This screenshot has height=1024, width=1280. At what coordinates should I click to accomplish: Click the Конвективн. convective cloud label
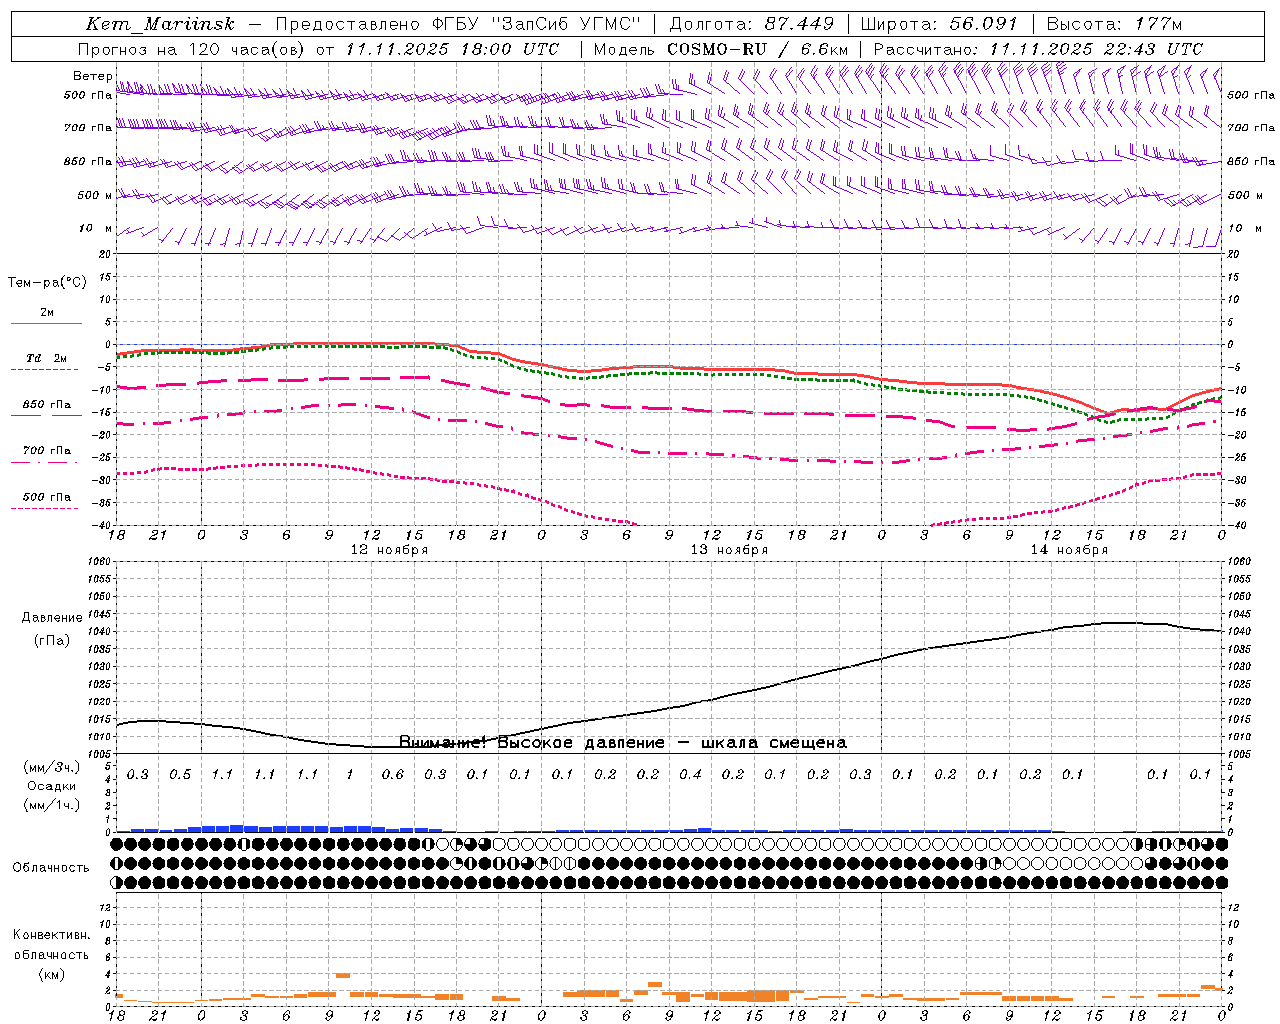point(51,935)
